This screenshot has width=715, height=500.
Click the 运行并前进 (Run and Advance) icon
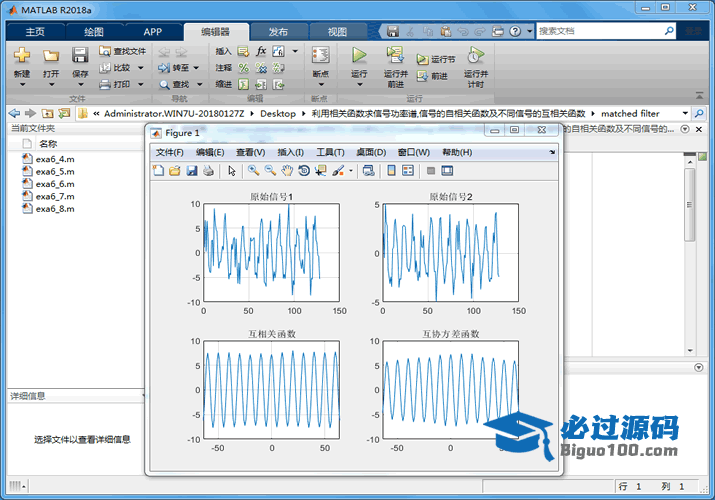point(395,55)
